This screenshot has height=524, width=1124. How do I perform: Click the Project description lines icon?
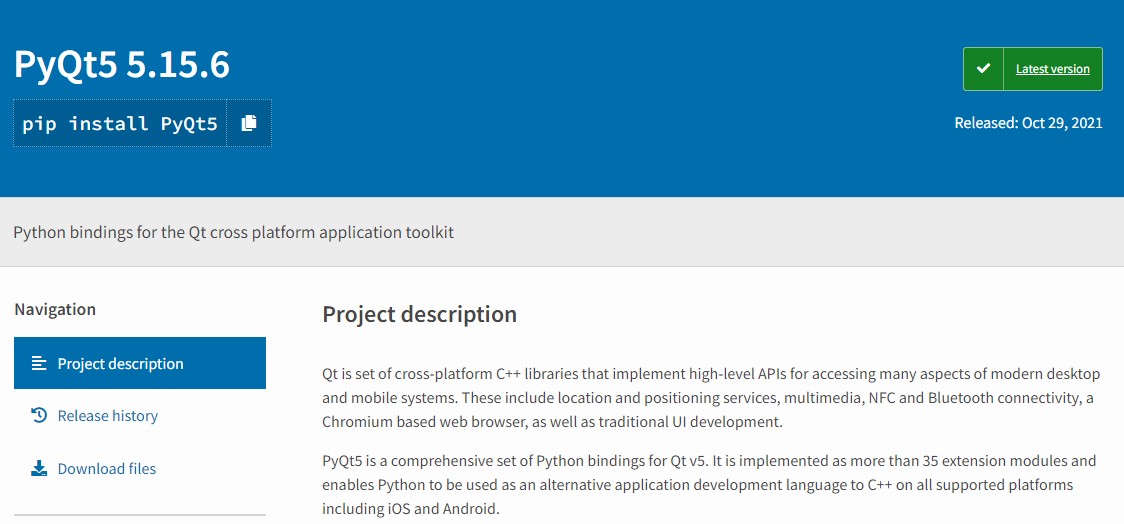39,363
